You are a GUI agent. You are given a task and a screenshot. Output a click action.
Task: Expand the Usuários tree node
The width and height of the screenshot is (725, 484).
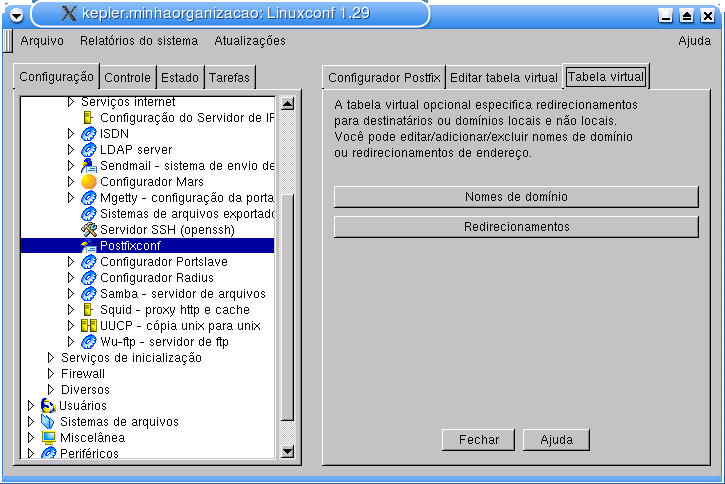(31, 406)
